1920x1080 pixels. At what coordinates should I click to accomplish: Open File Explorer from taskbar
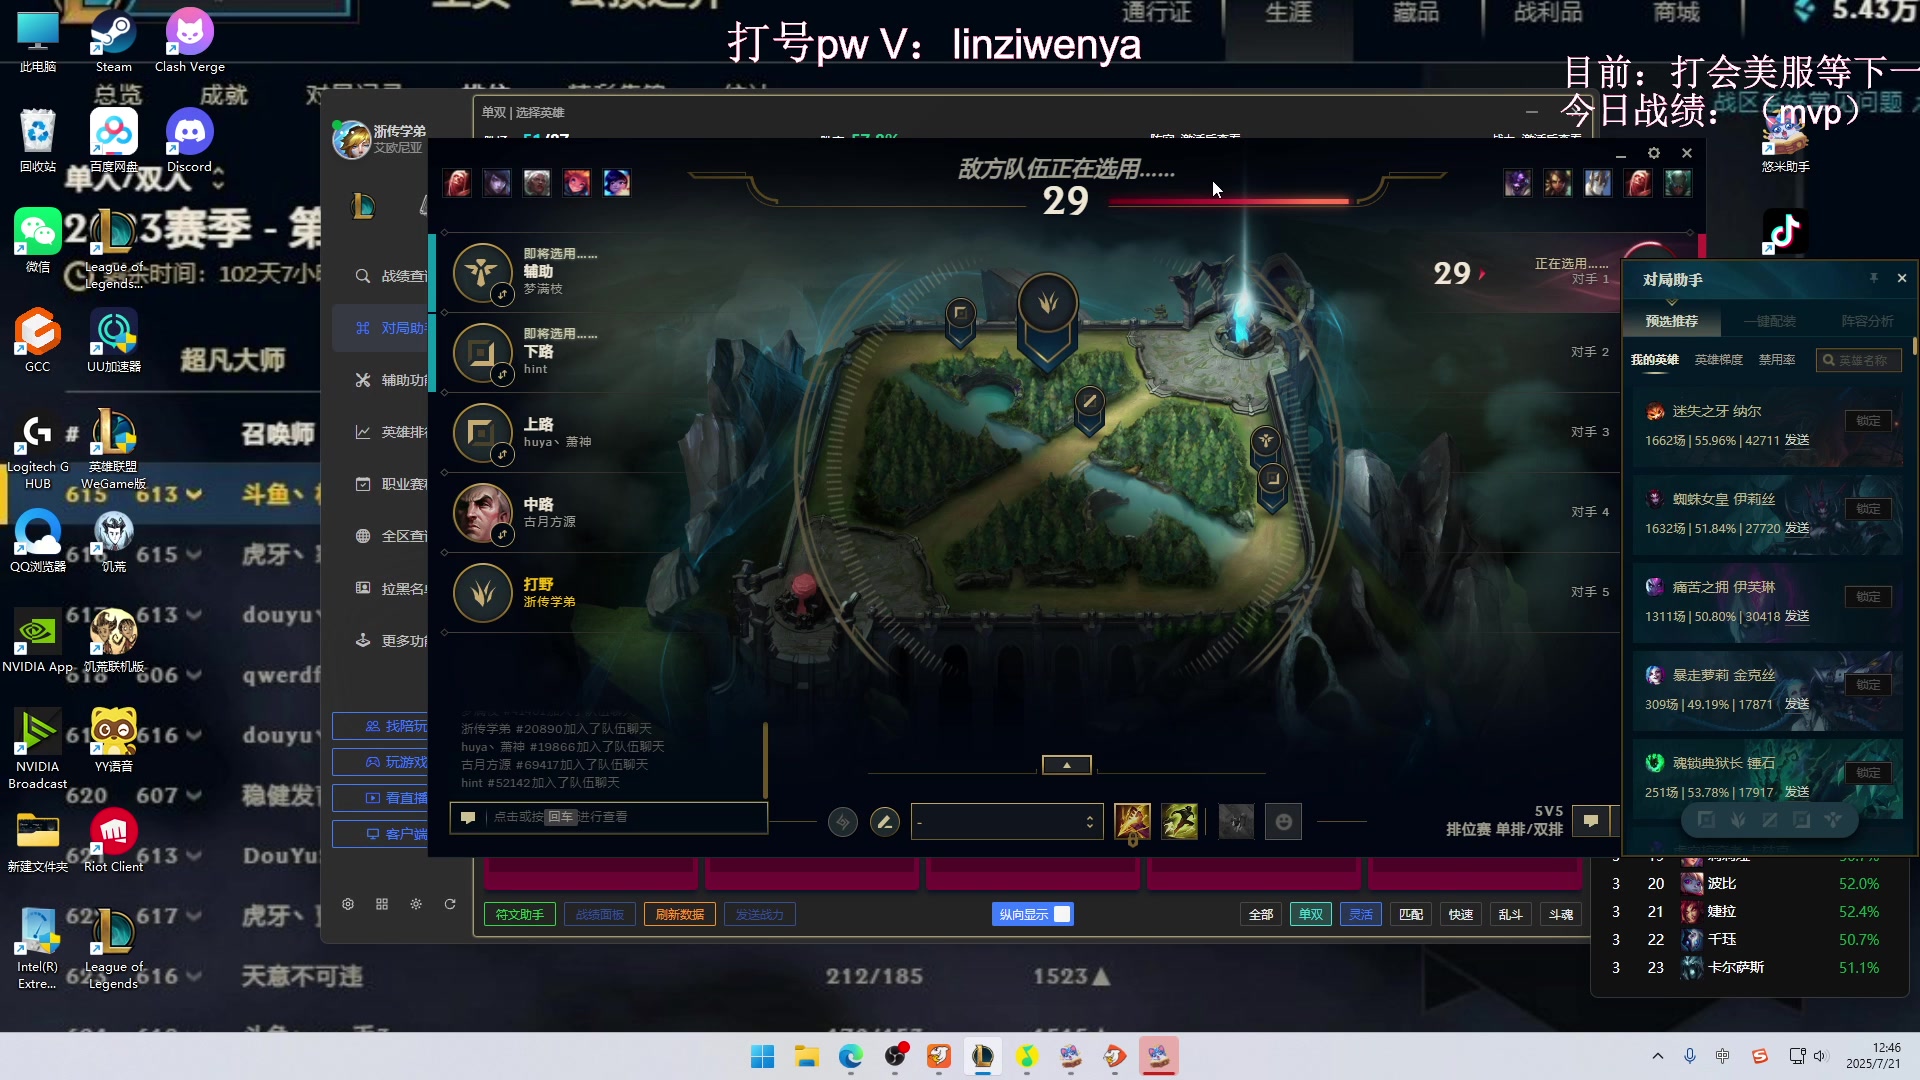(806, 1056)
